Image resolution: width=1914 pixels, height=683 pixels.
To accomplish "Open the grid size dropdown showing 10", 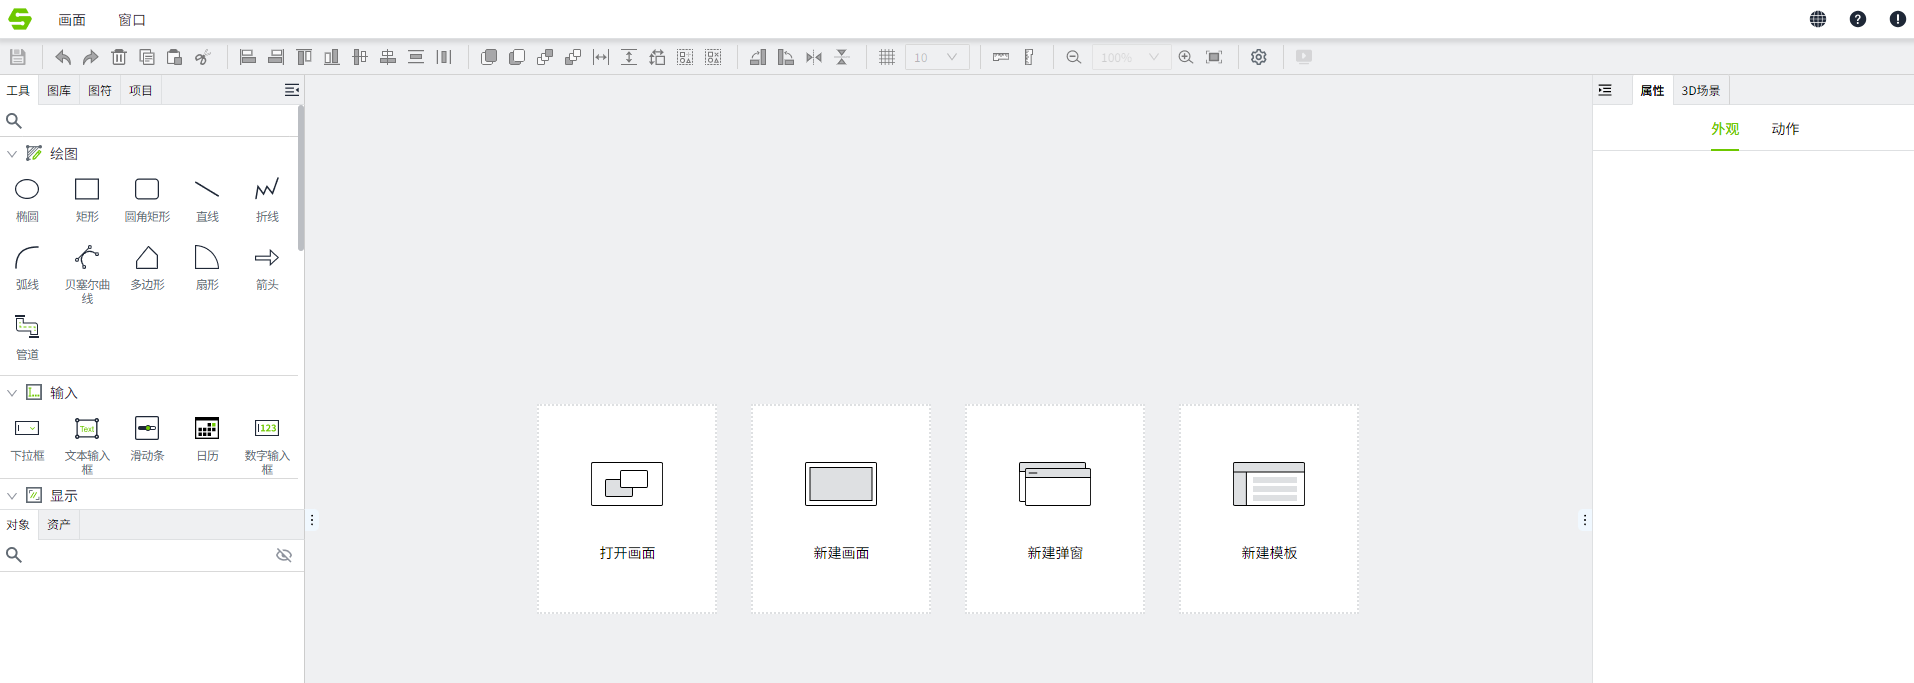I will [937, 57].
